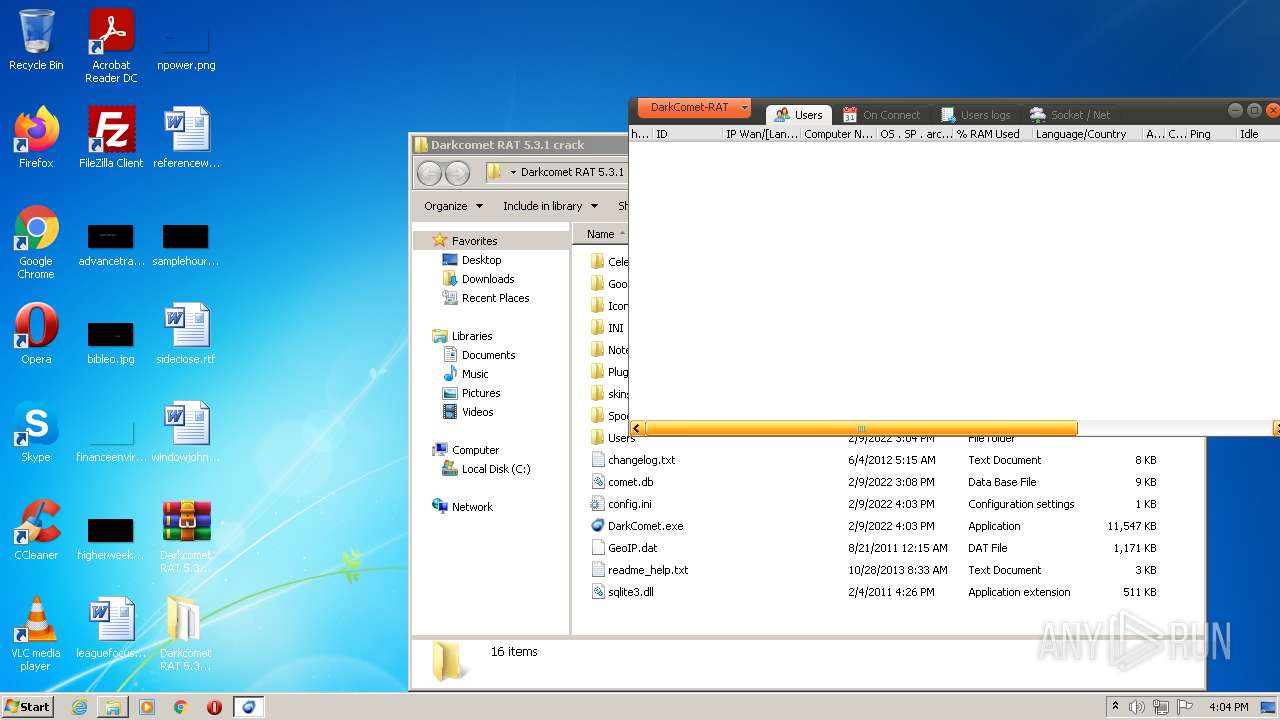Screen dimensions: 1280x720
Task: Select DarkComet.exe in the Explorer file list
Action: point(645,526)
